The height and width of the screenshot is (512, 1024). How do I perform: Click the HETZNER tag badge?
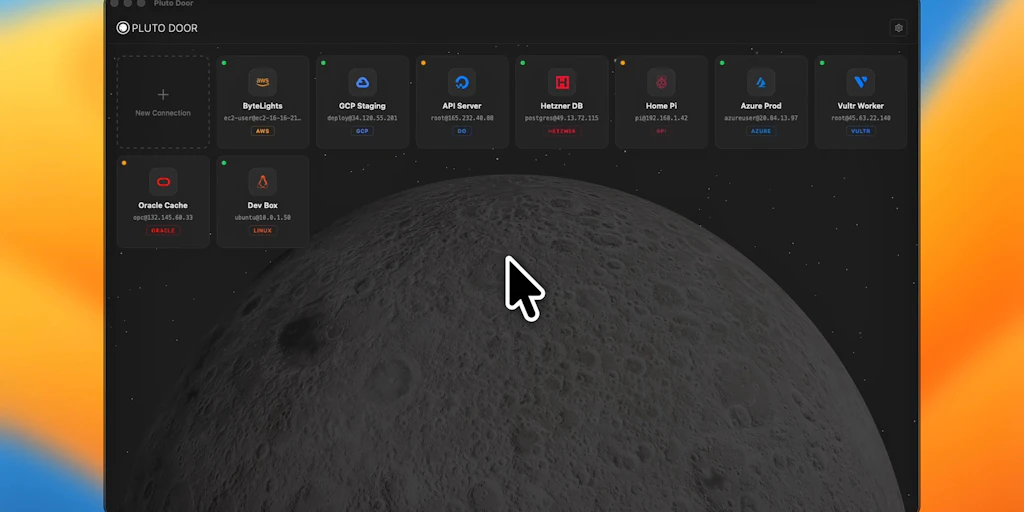(x=562, y=131)
